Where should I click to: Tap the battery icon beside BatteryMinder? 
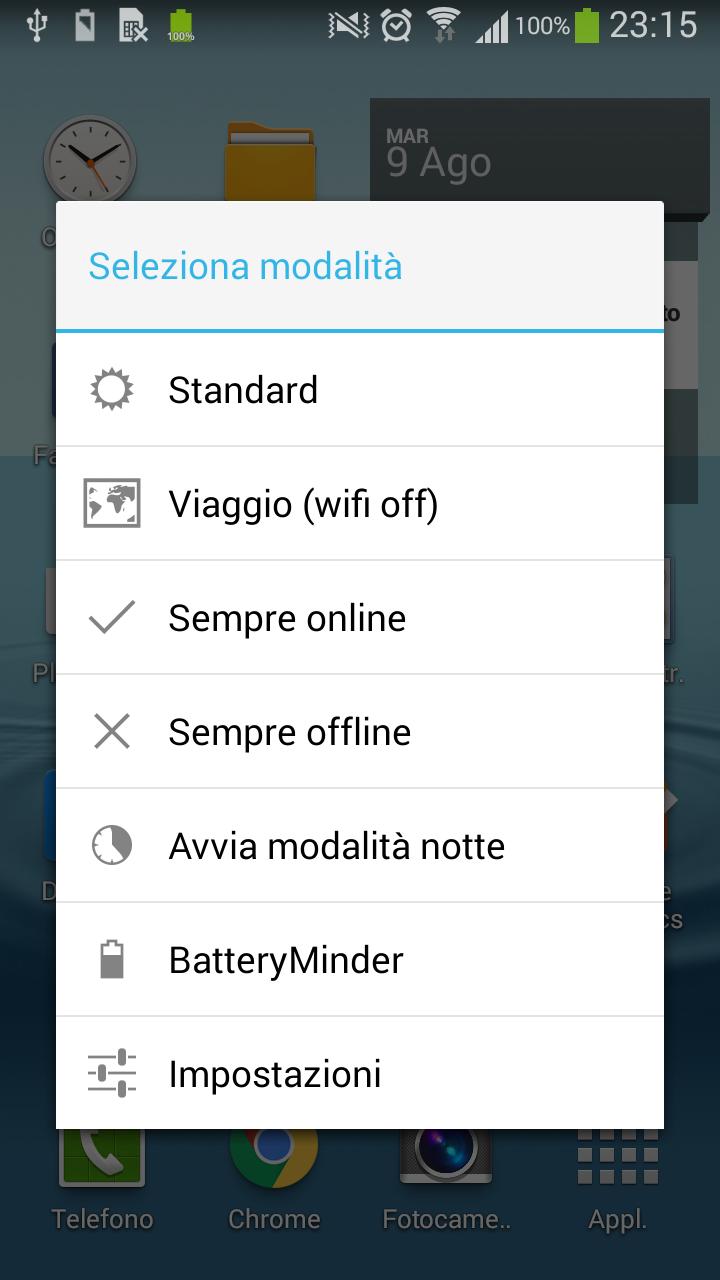(x=111, y=960)
